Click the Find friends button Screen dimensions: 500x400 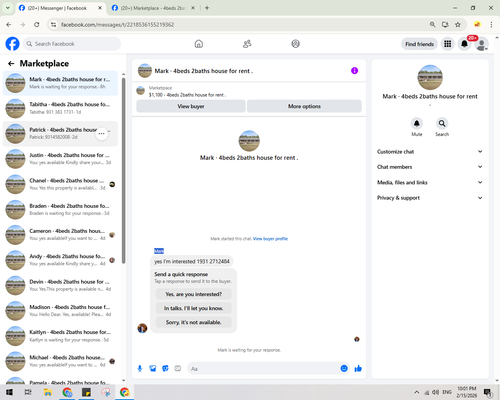[419, 44]
